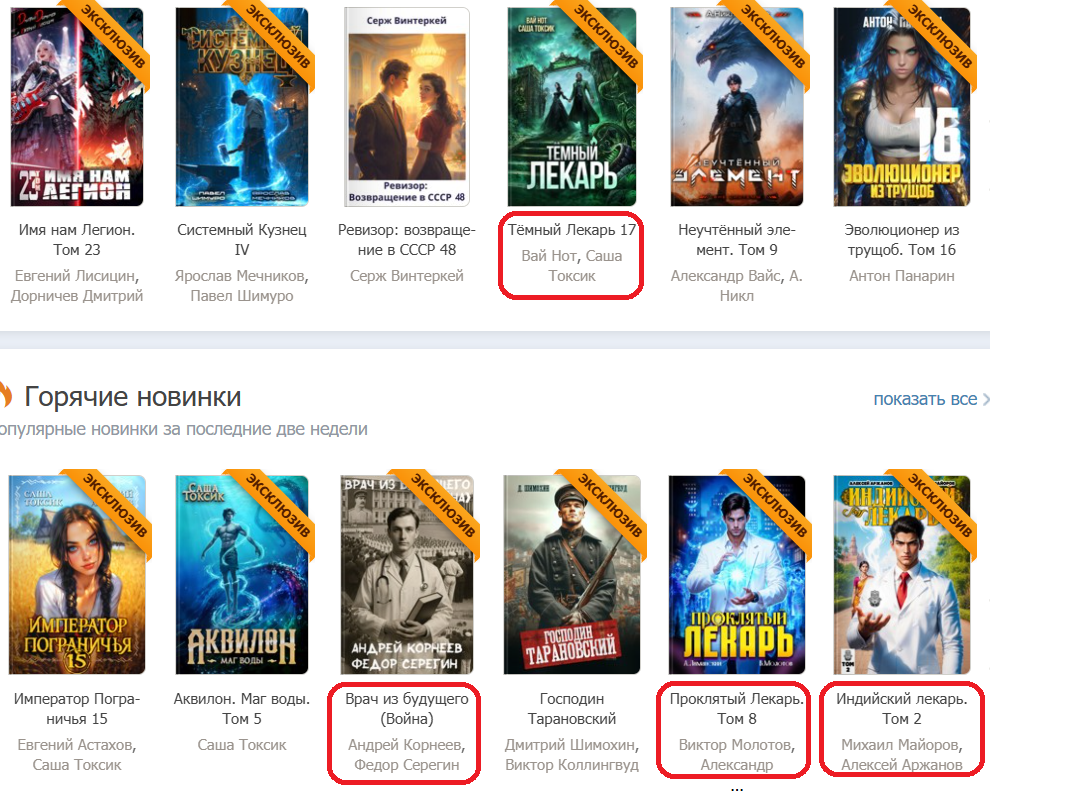Open author link Антон Панарин
The image size is (1071, 794).
click(x=902, y=276)
